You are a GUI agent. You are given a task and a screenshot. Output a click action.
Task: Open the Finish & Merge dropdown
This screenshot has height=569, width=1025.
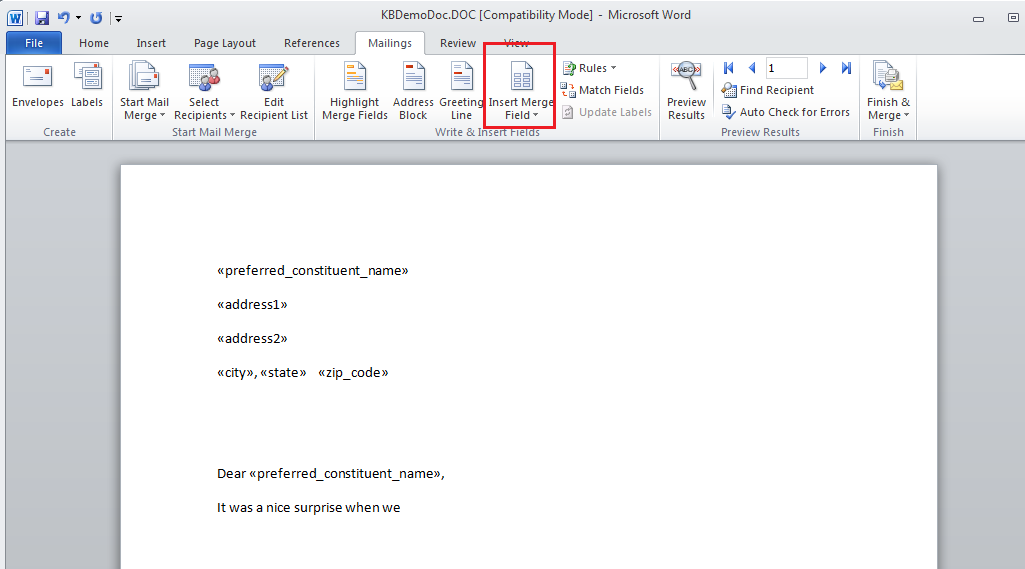coord(888,108)
